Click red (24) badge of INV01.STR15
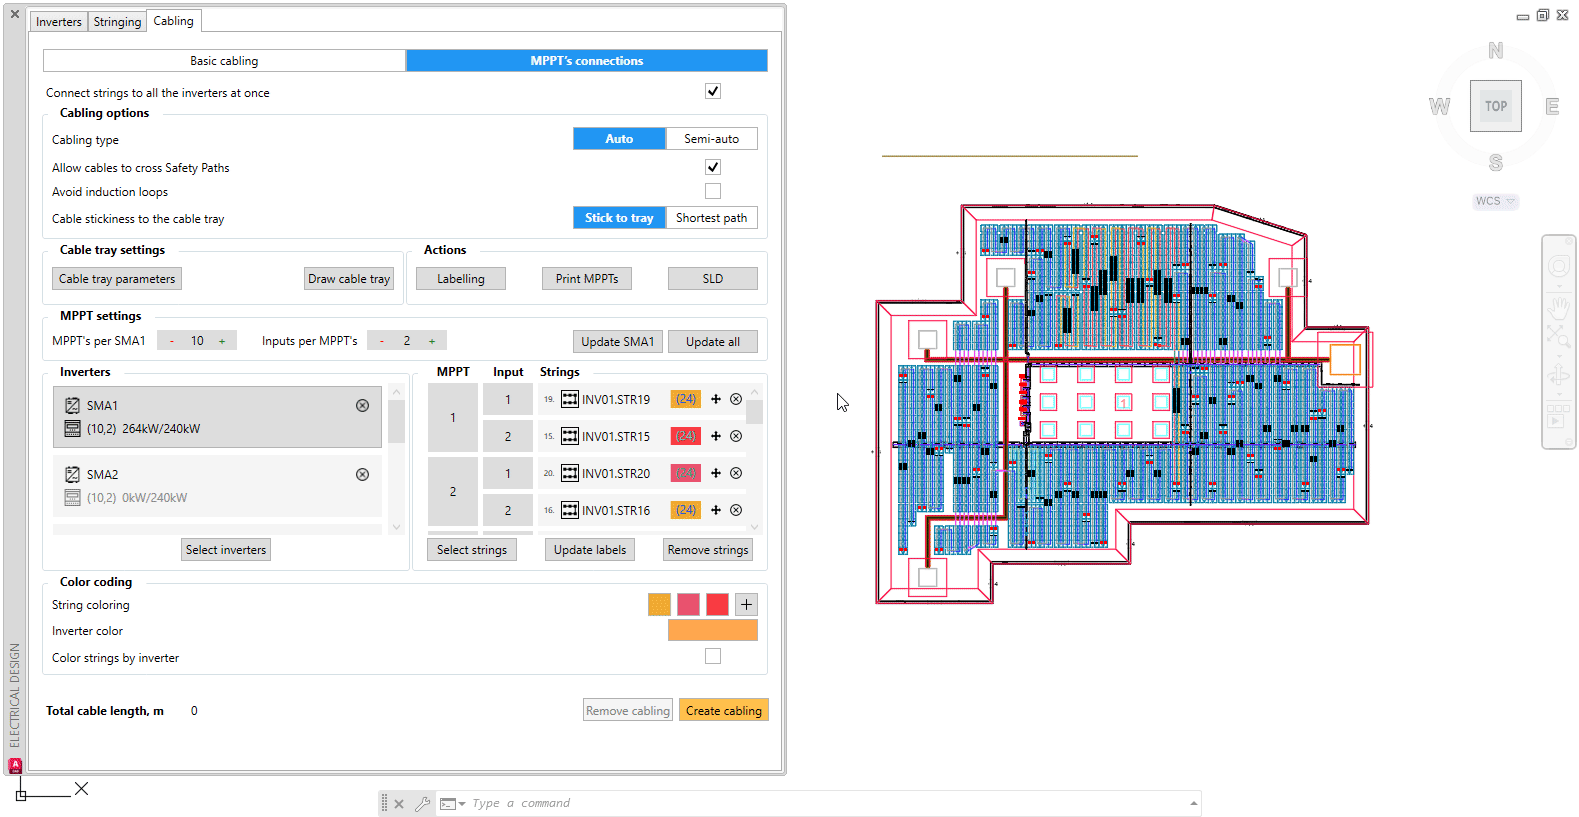This screenshot has width=1579, height=817. pyautogui.click(x=686, y=436)
